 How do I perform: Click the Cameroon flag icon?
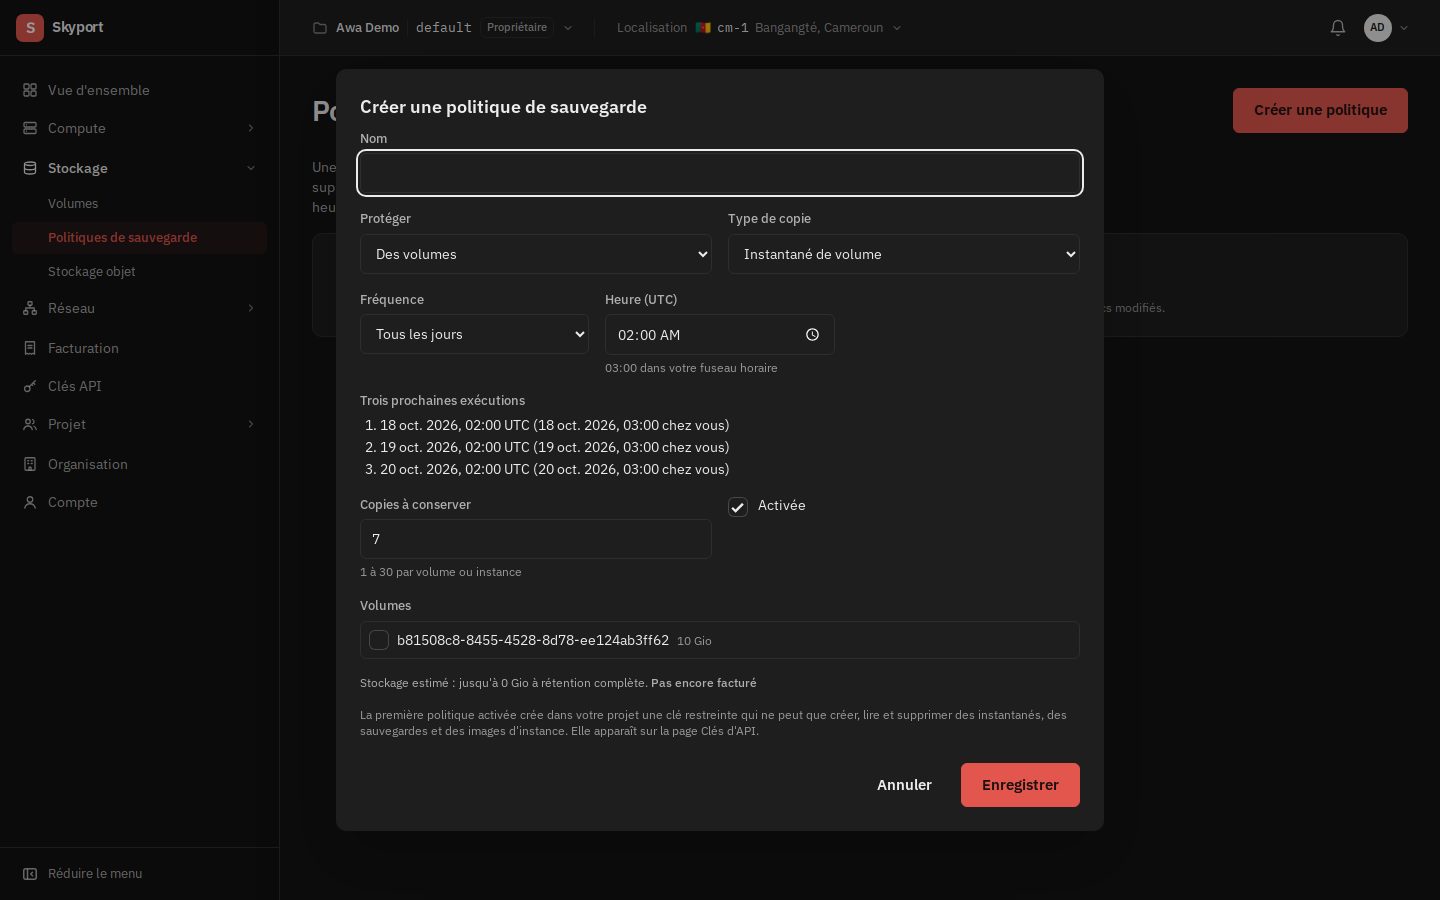pos(703,28)
